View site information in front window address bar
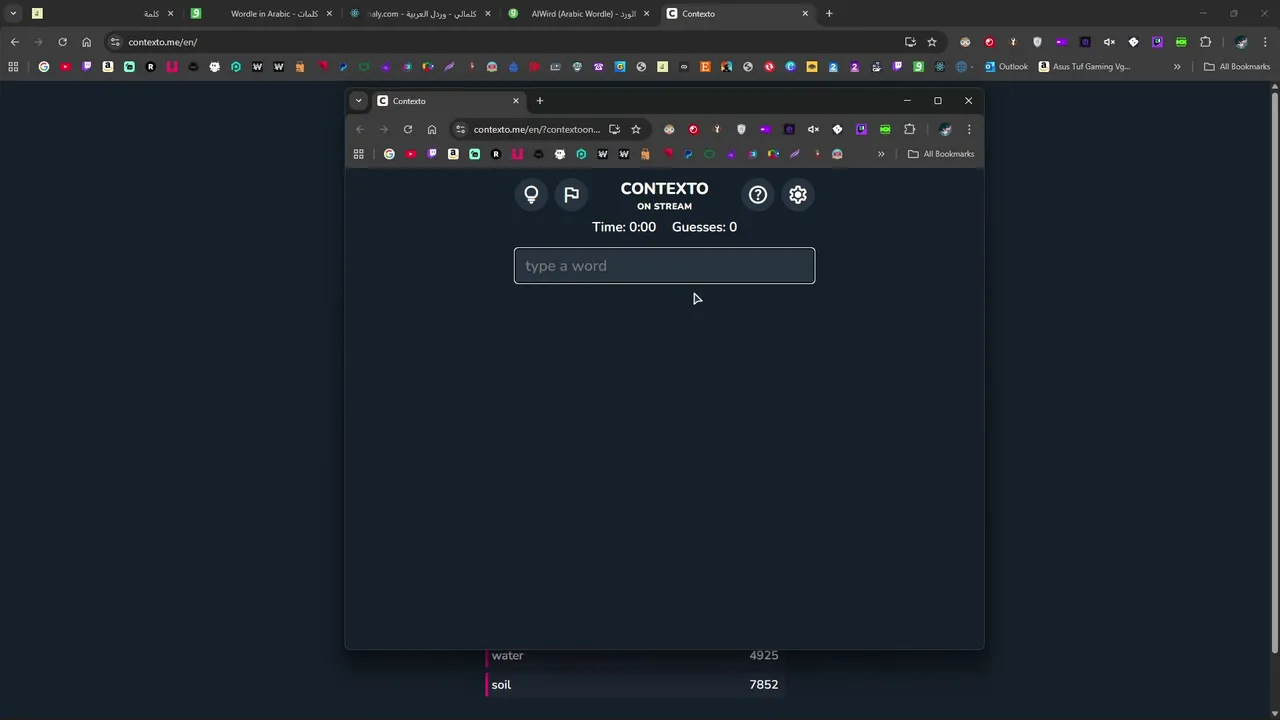Screen dimensions: 1280x720 tap(460, 129)
